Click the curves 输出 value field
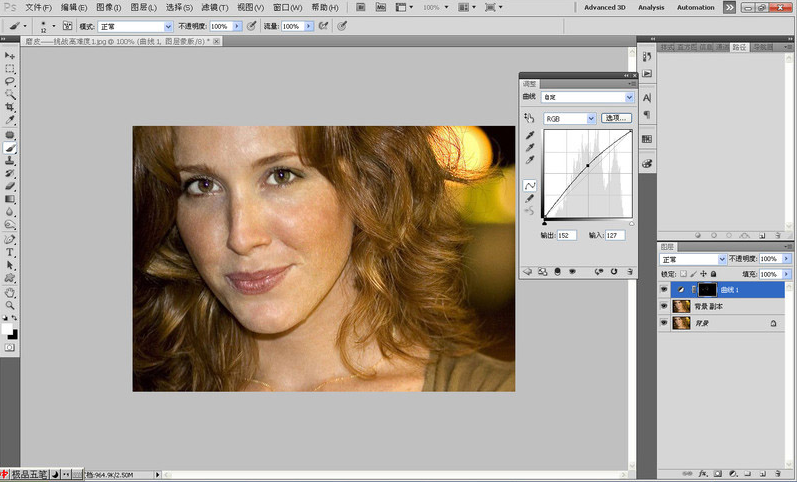 (565, 235)
